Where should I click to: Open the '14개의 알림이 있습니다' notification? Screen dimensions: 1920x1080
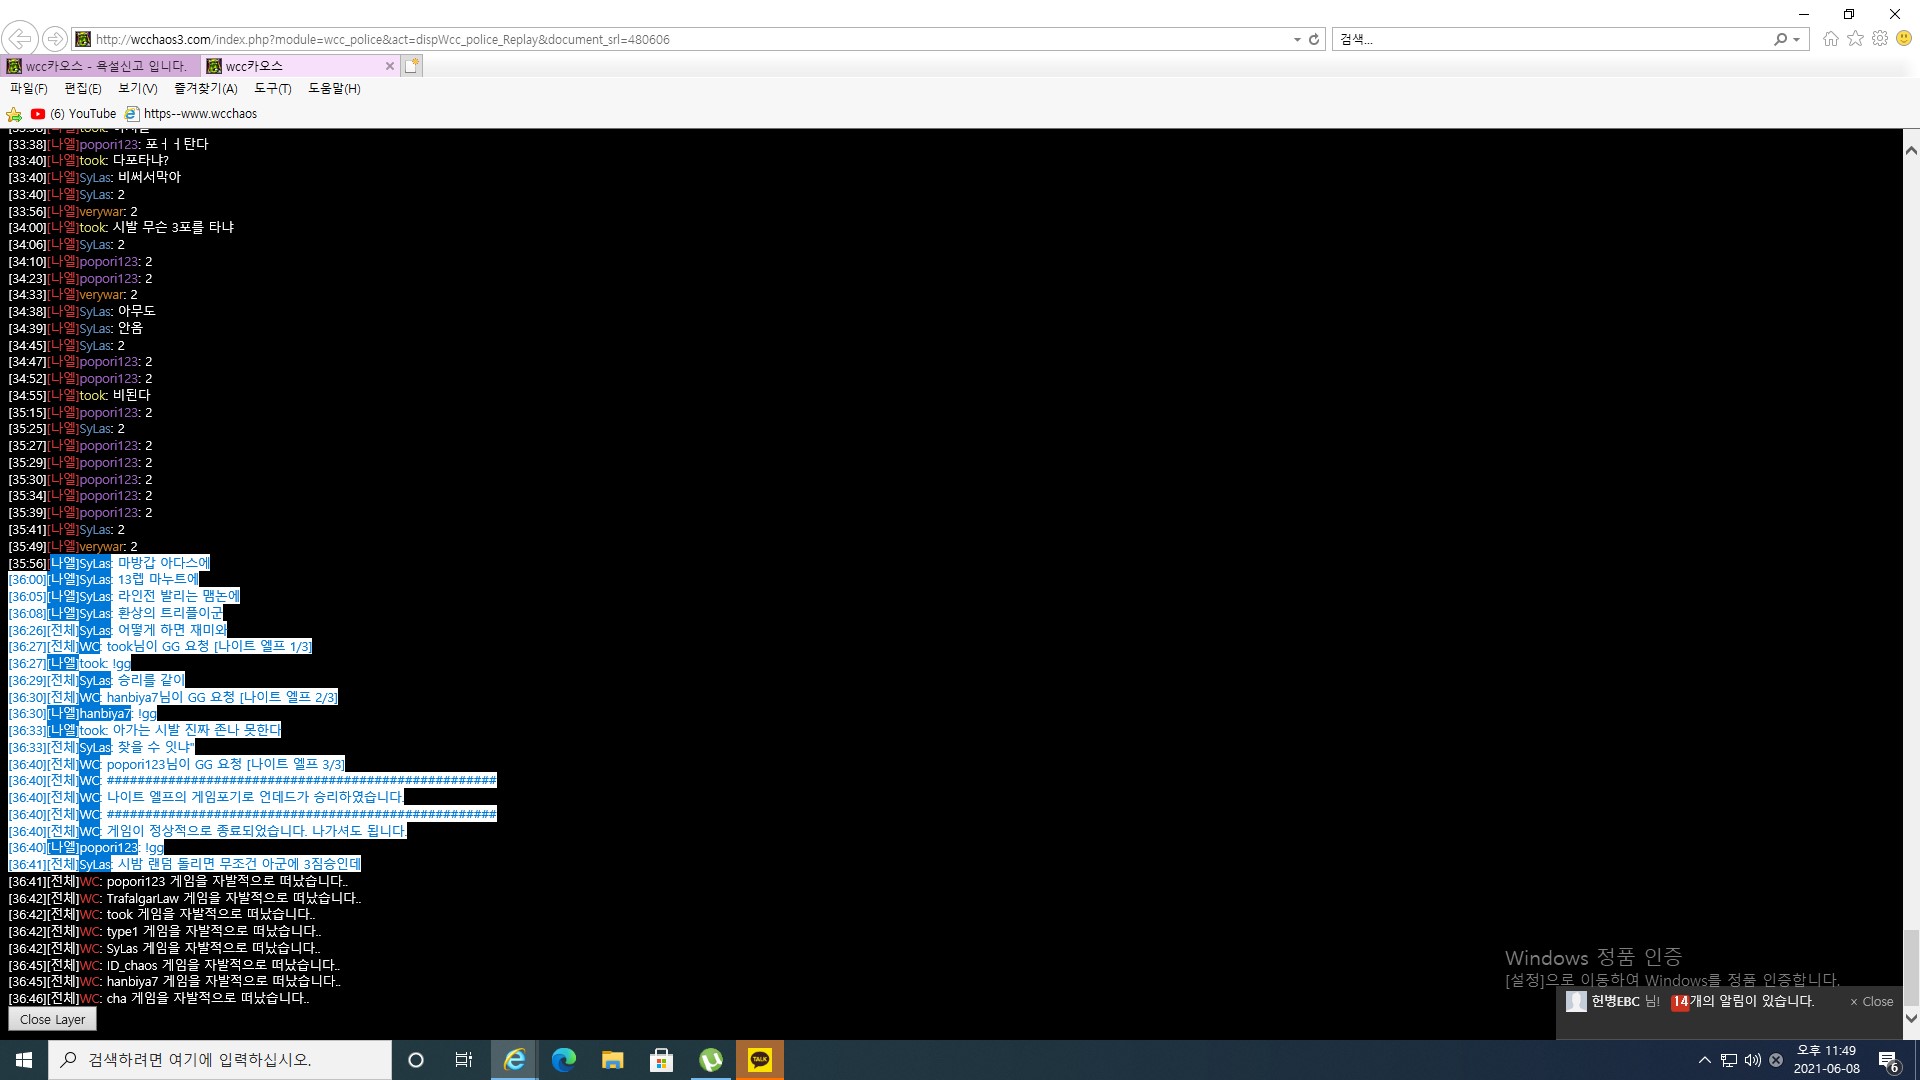pyautogui.click(x=1742, y=1001)
